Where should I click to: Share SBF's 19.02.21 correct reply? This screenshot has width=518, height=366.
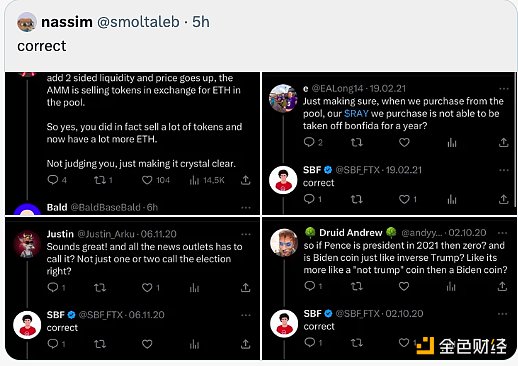click(x=503, y=199)
